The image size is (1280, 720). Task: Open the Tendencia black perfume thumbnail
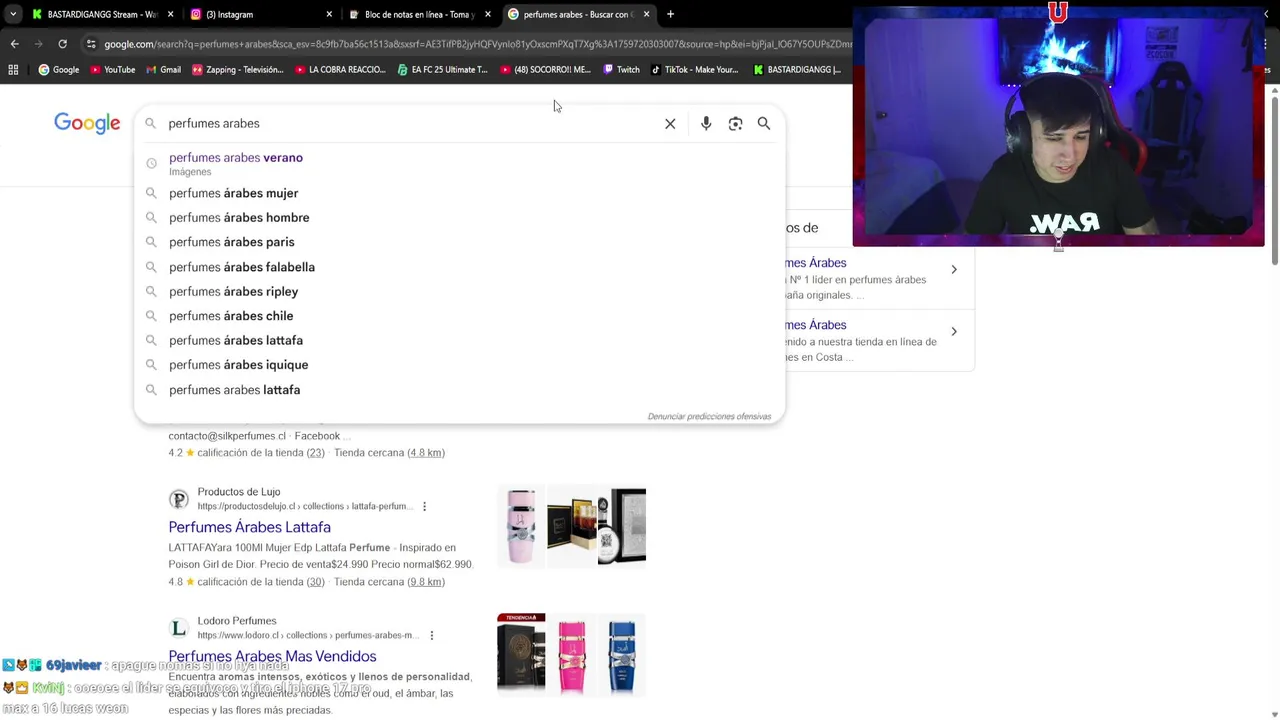[521, 655]
